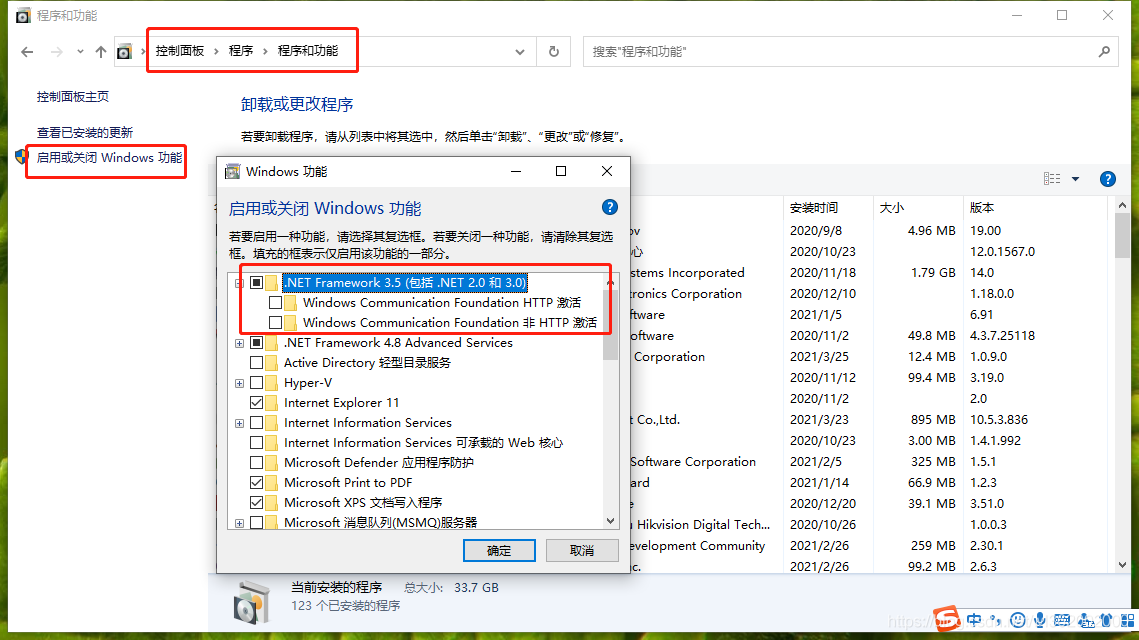Click the Windows 功能 feature list scrollbar thumb
The width and height of the screenshot is (1139, 640).
pos(610,325)
